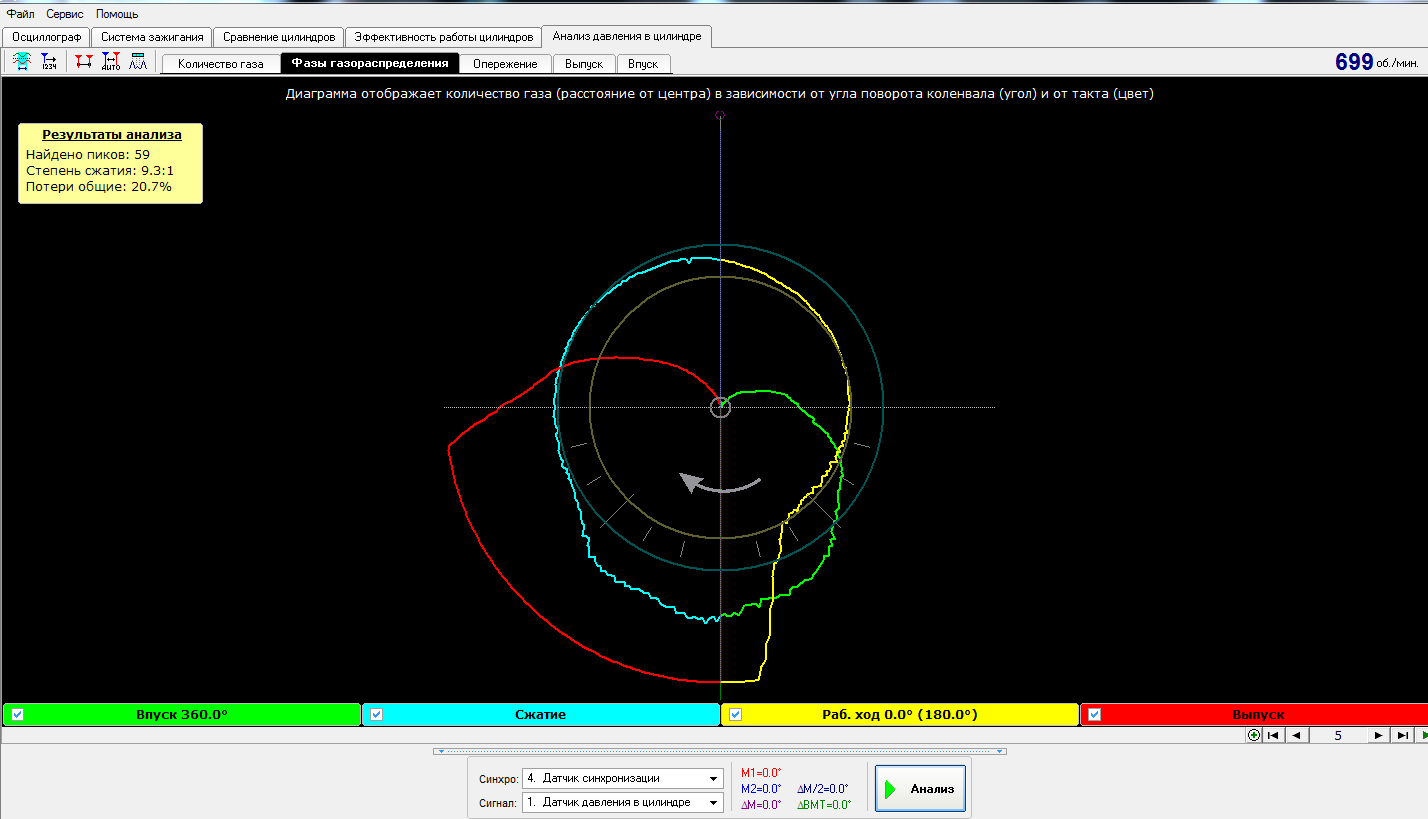Open the Эффективность работы цилиндров tab
Image resolution: width=1428 pixels, height=819 pixels.
click(444, 37)
